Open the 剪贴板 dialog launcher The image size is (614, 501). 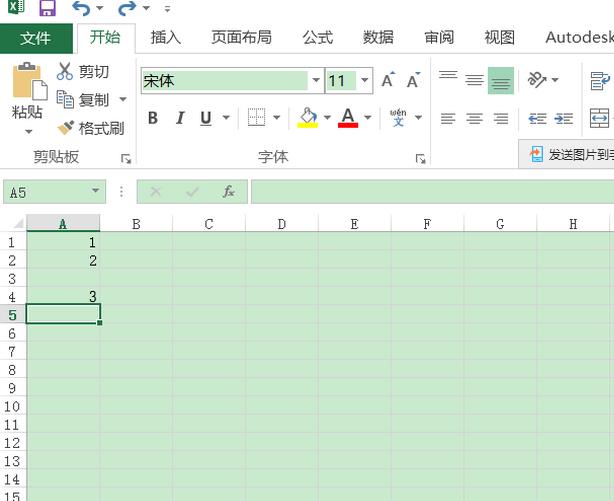(x=126, y=159)
